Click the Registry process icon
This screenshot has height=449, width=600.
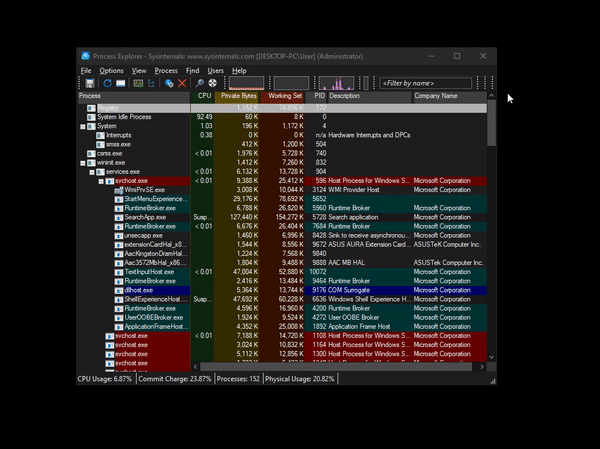(x=91, y=108)
